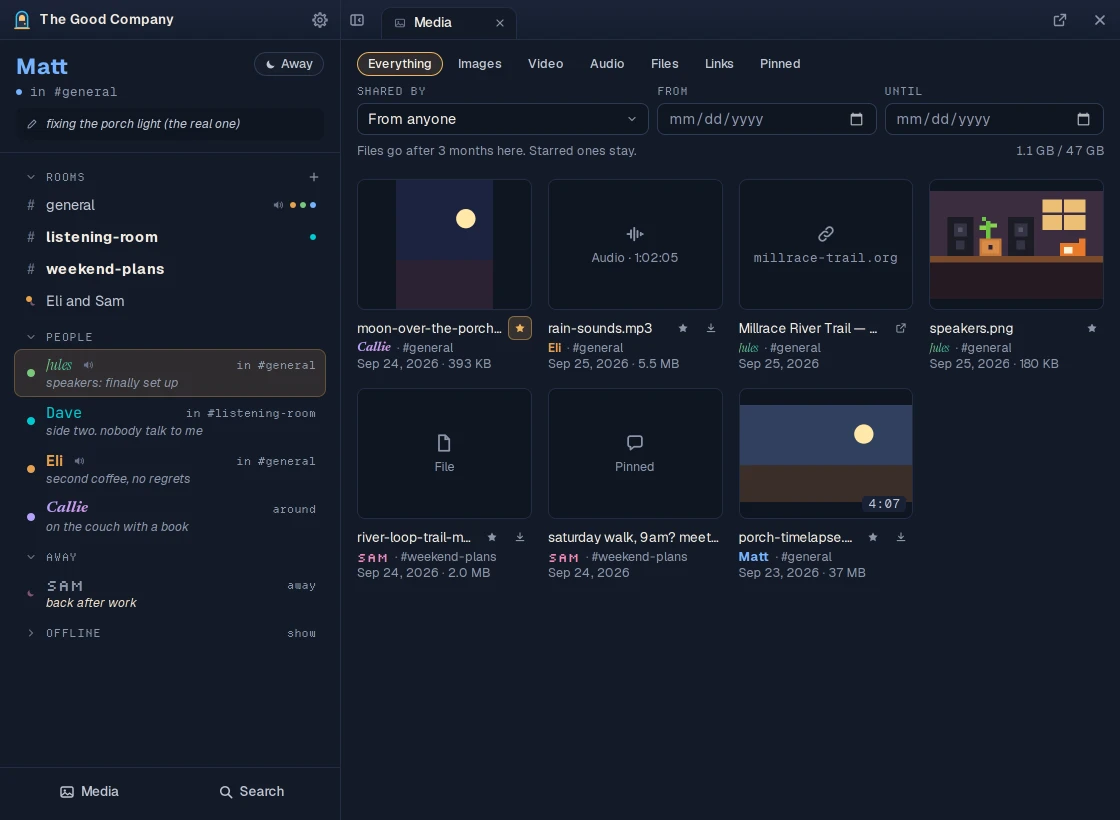Click the UNTIL date field
Viewport: 1120px width, 820px height.
994,119
